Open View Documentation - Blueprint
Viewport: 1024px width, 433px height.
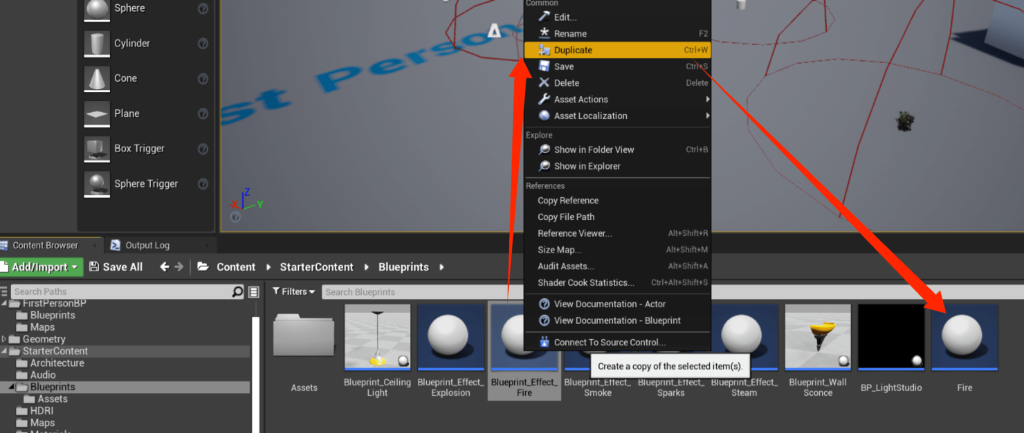617,320
